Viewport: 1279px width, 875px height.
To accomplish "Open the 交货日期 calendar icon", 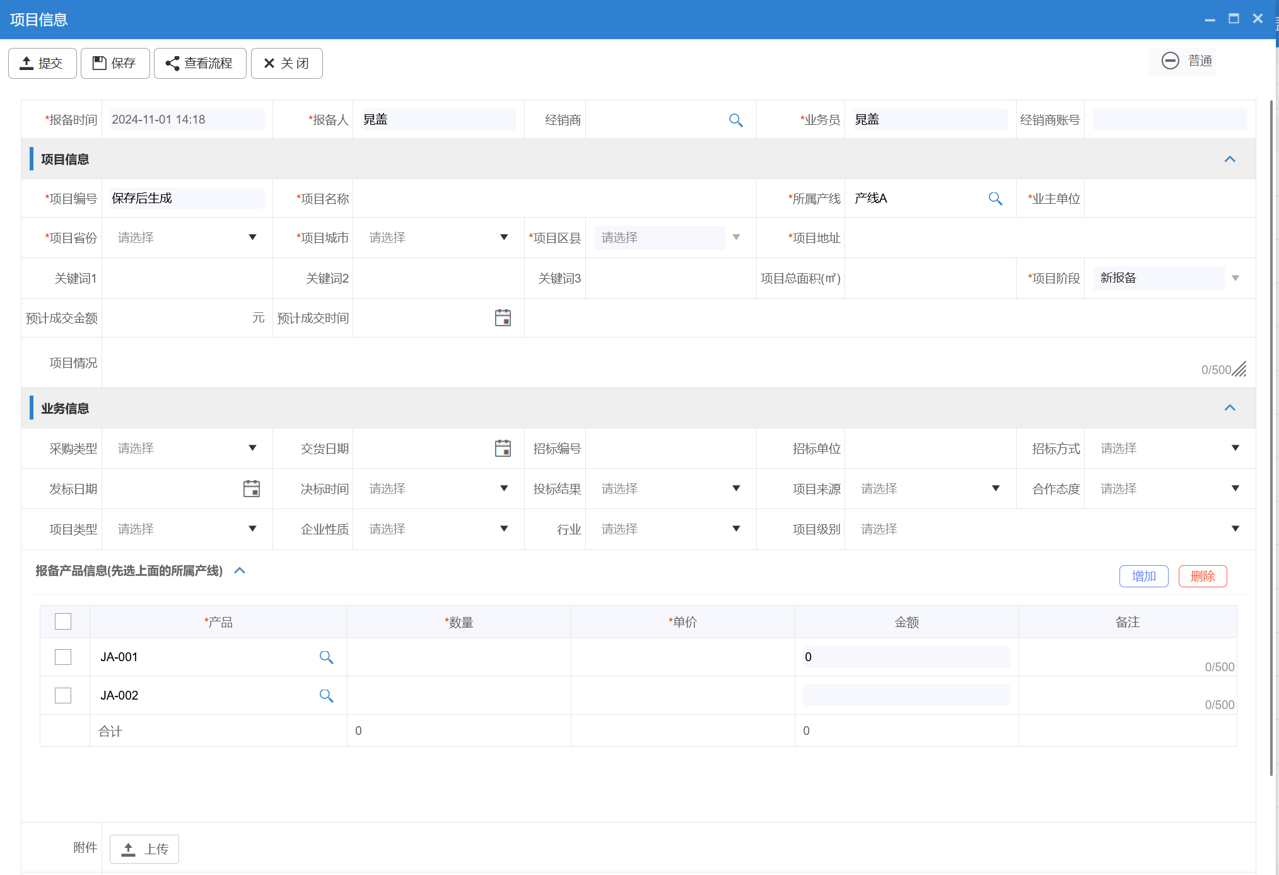I will 503,449.
